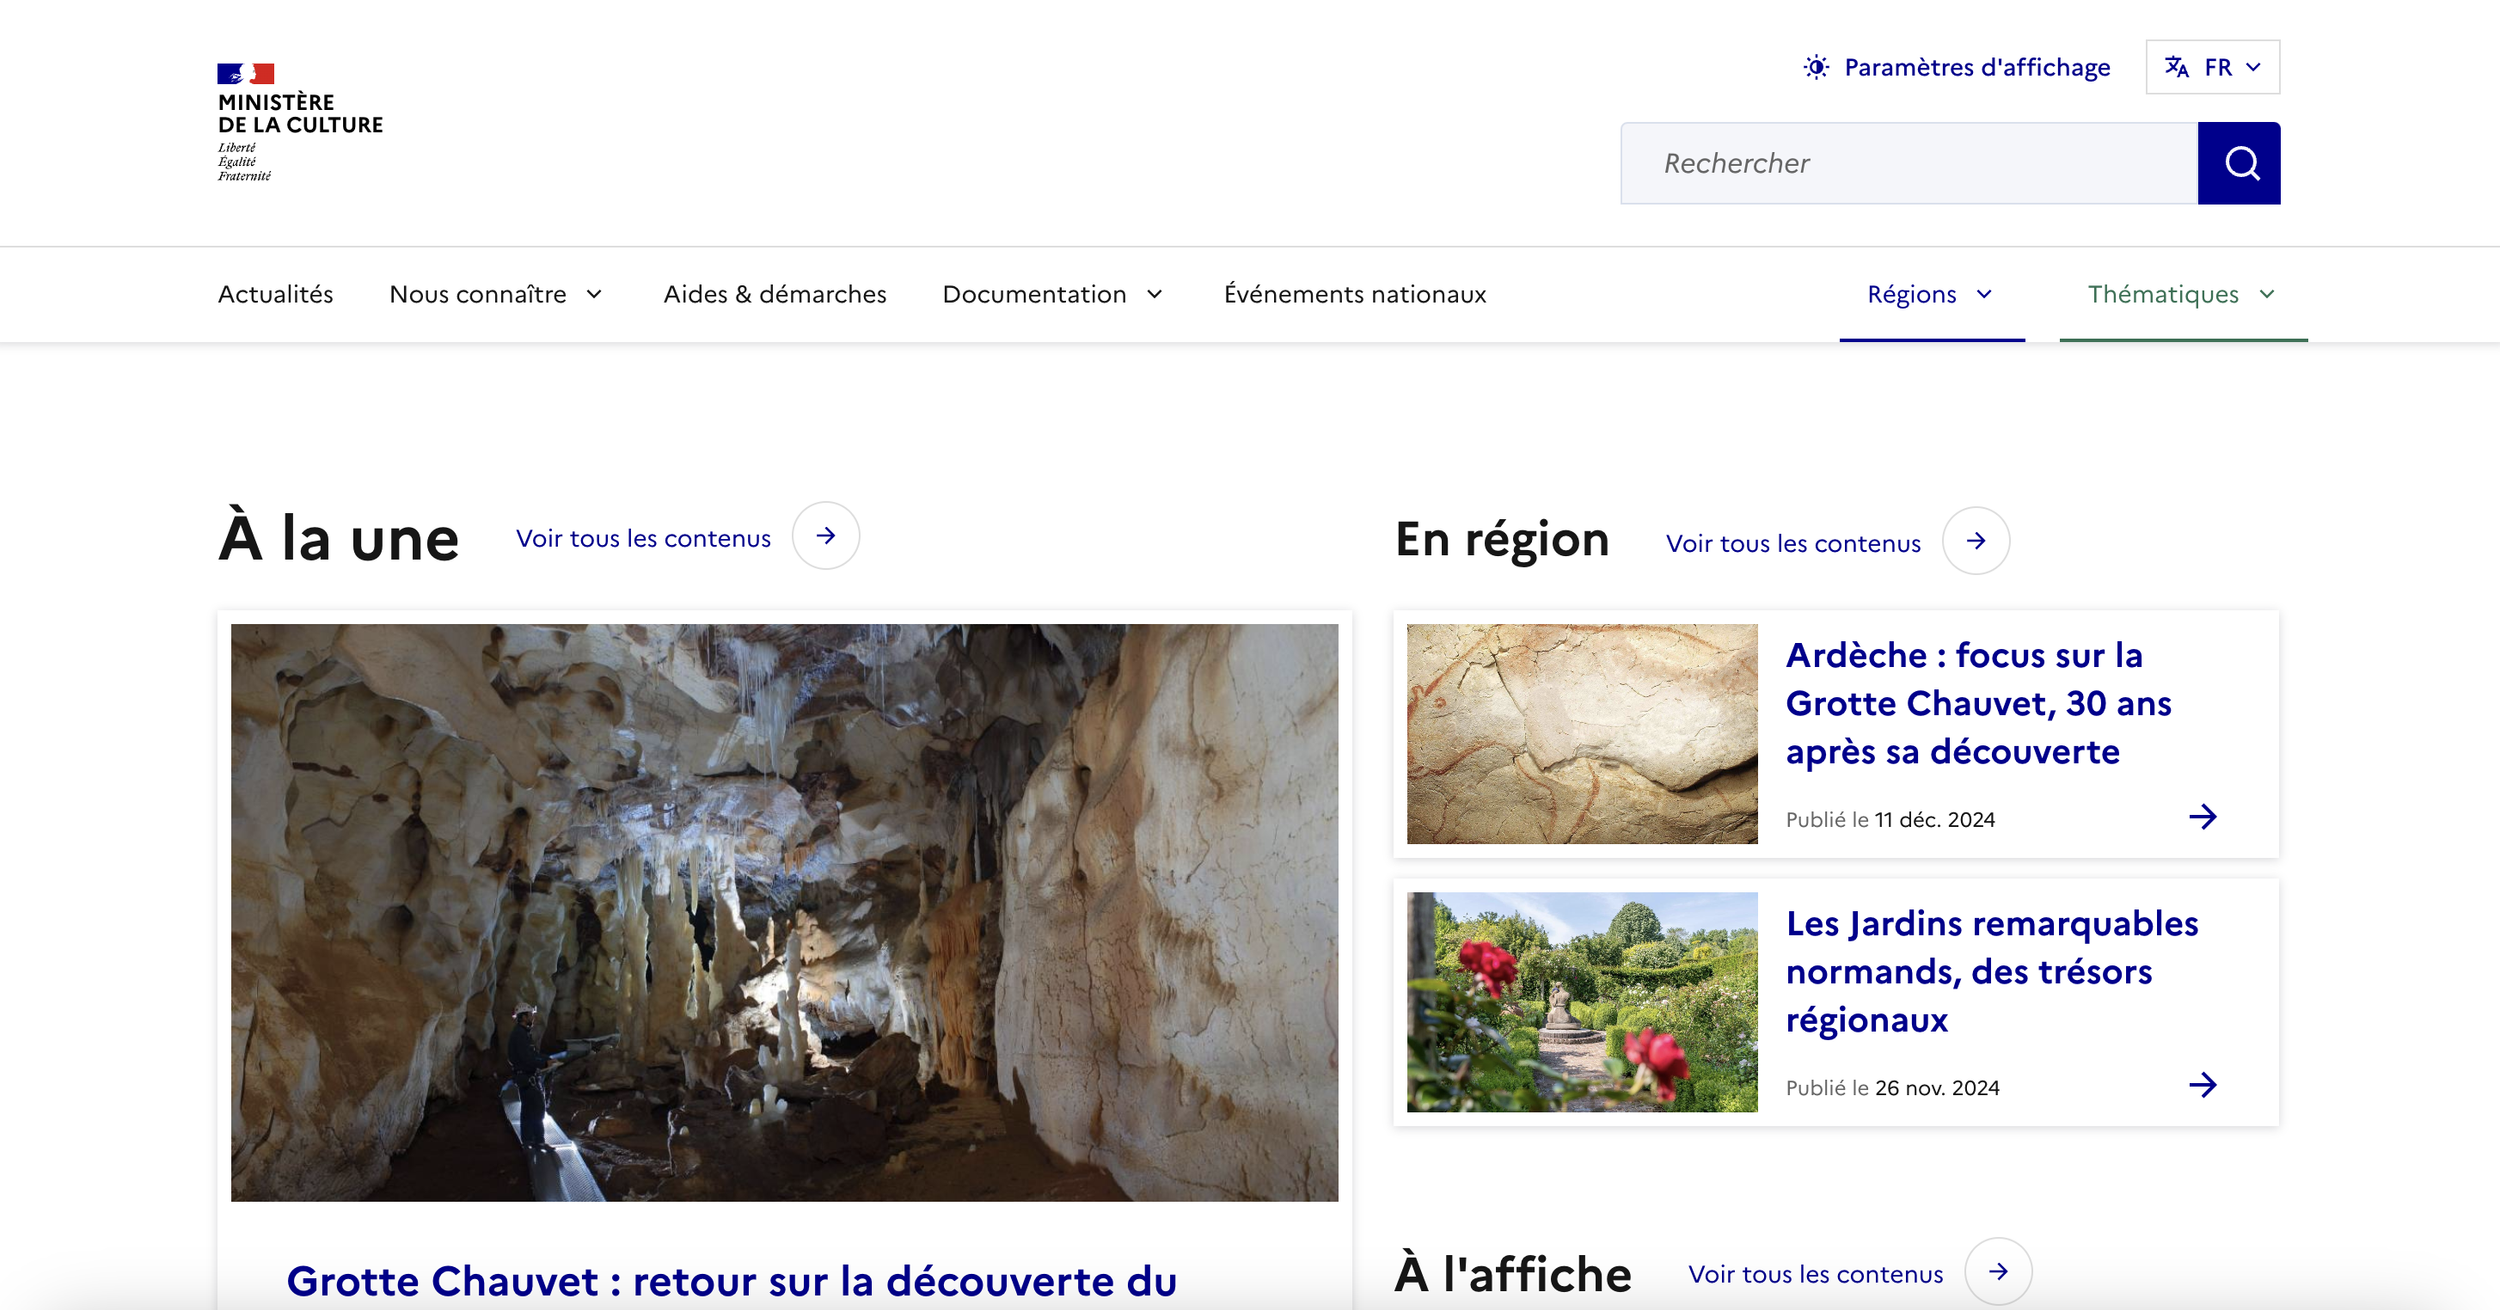Click the garden with roses thumbnail
Viewport: 2500px width, 1310px height.
(x=1582, y=1002)
